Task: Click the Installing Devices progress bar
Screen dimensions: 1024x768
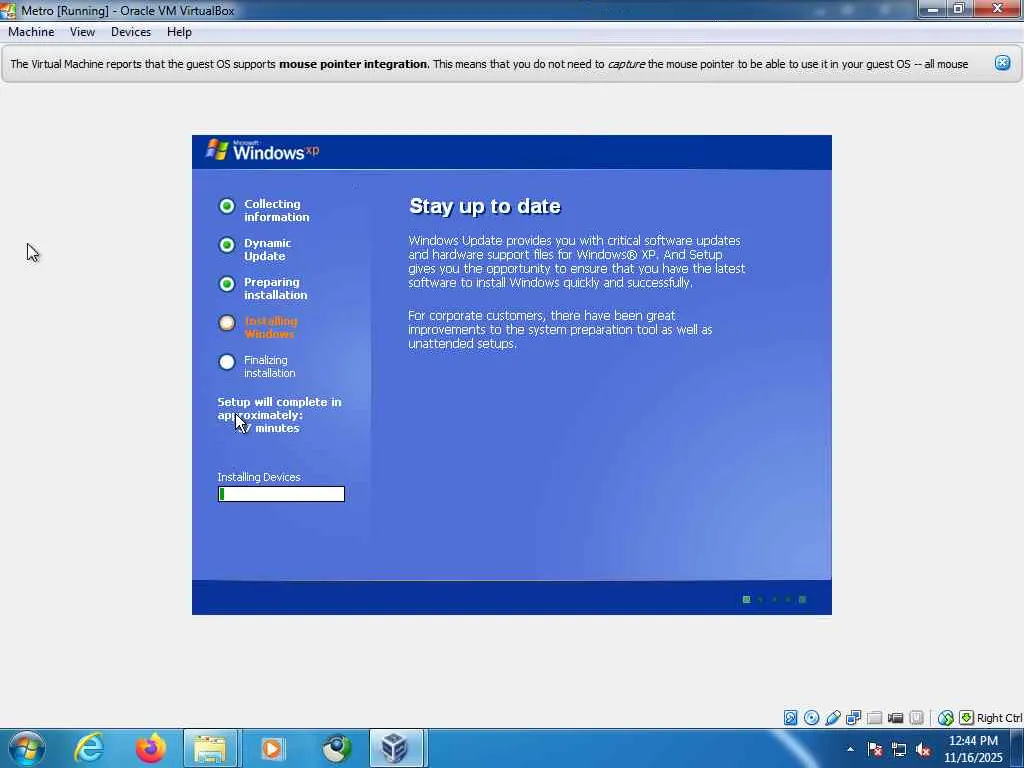Action: click(x=281, y=494)
